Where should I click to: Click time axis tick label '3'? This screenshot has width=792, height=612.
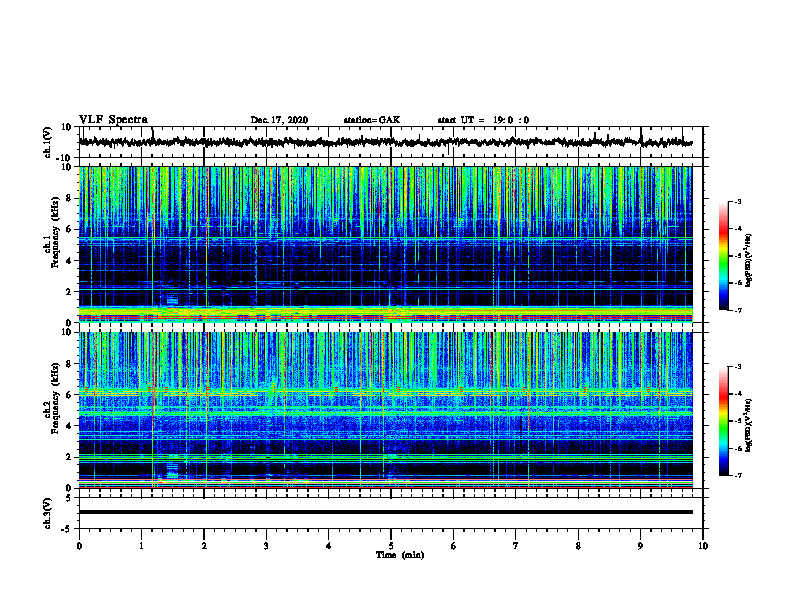[x=266, y=546]
